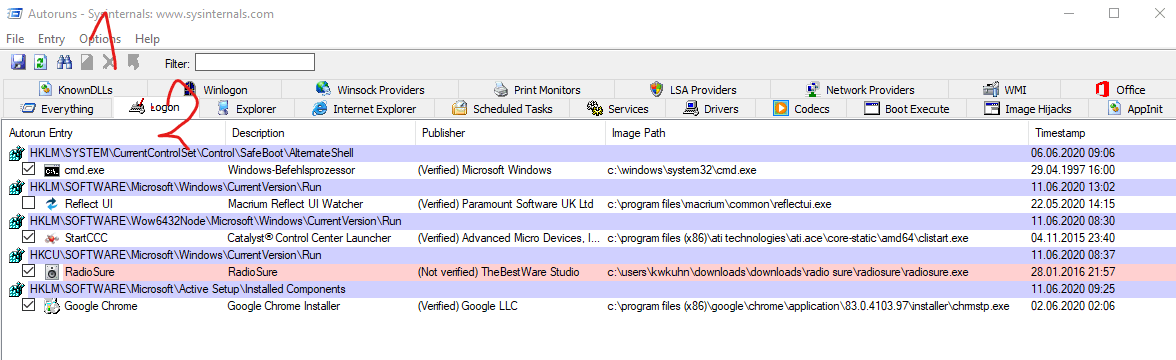
Task: Uncheck the cmd.exe autorun entry
Action: 28,170
